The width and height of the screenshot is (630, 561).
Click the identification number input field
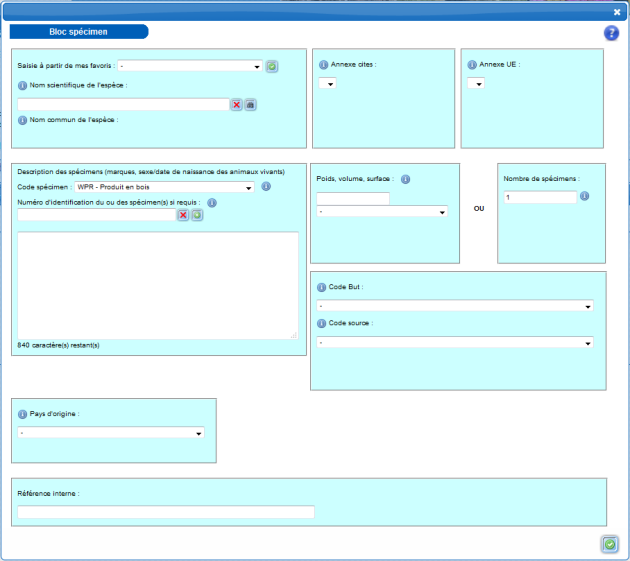click(97, 215)
